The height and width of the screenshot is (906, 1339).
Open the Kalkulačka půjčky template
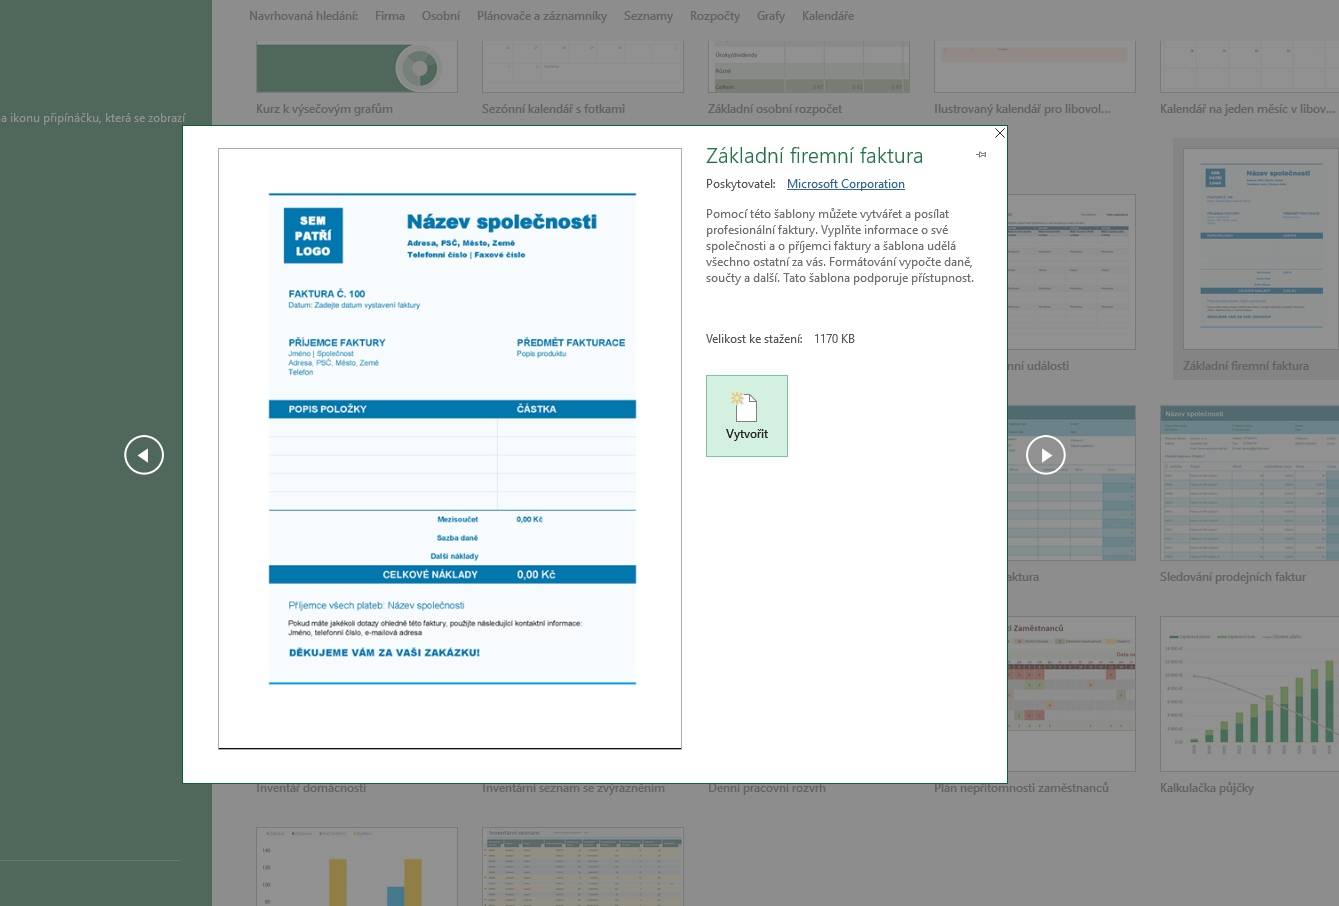tap(1249, 694)
